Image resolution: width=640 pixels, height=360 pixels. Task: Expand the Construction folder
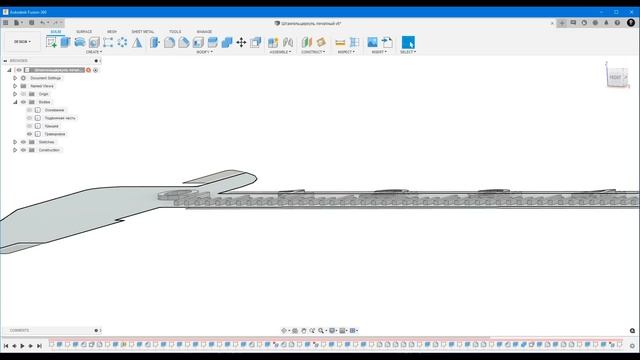15,150
